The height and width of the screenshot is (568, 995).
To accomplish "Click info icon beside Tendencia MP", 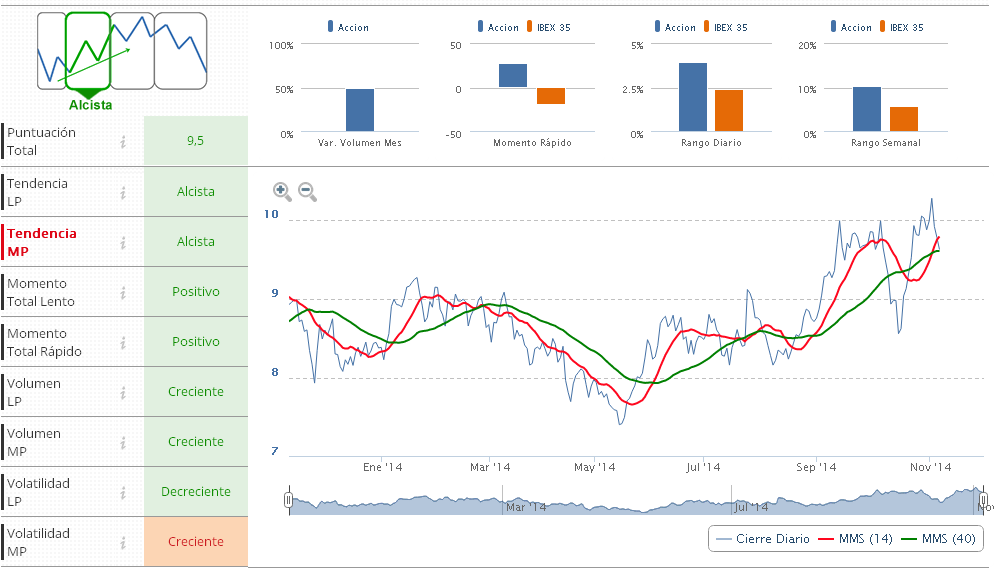I will tap(123, 242).
